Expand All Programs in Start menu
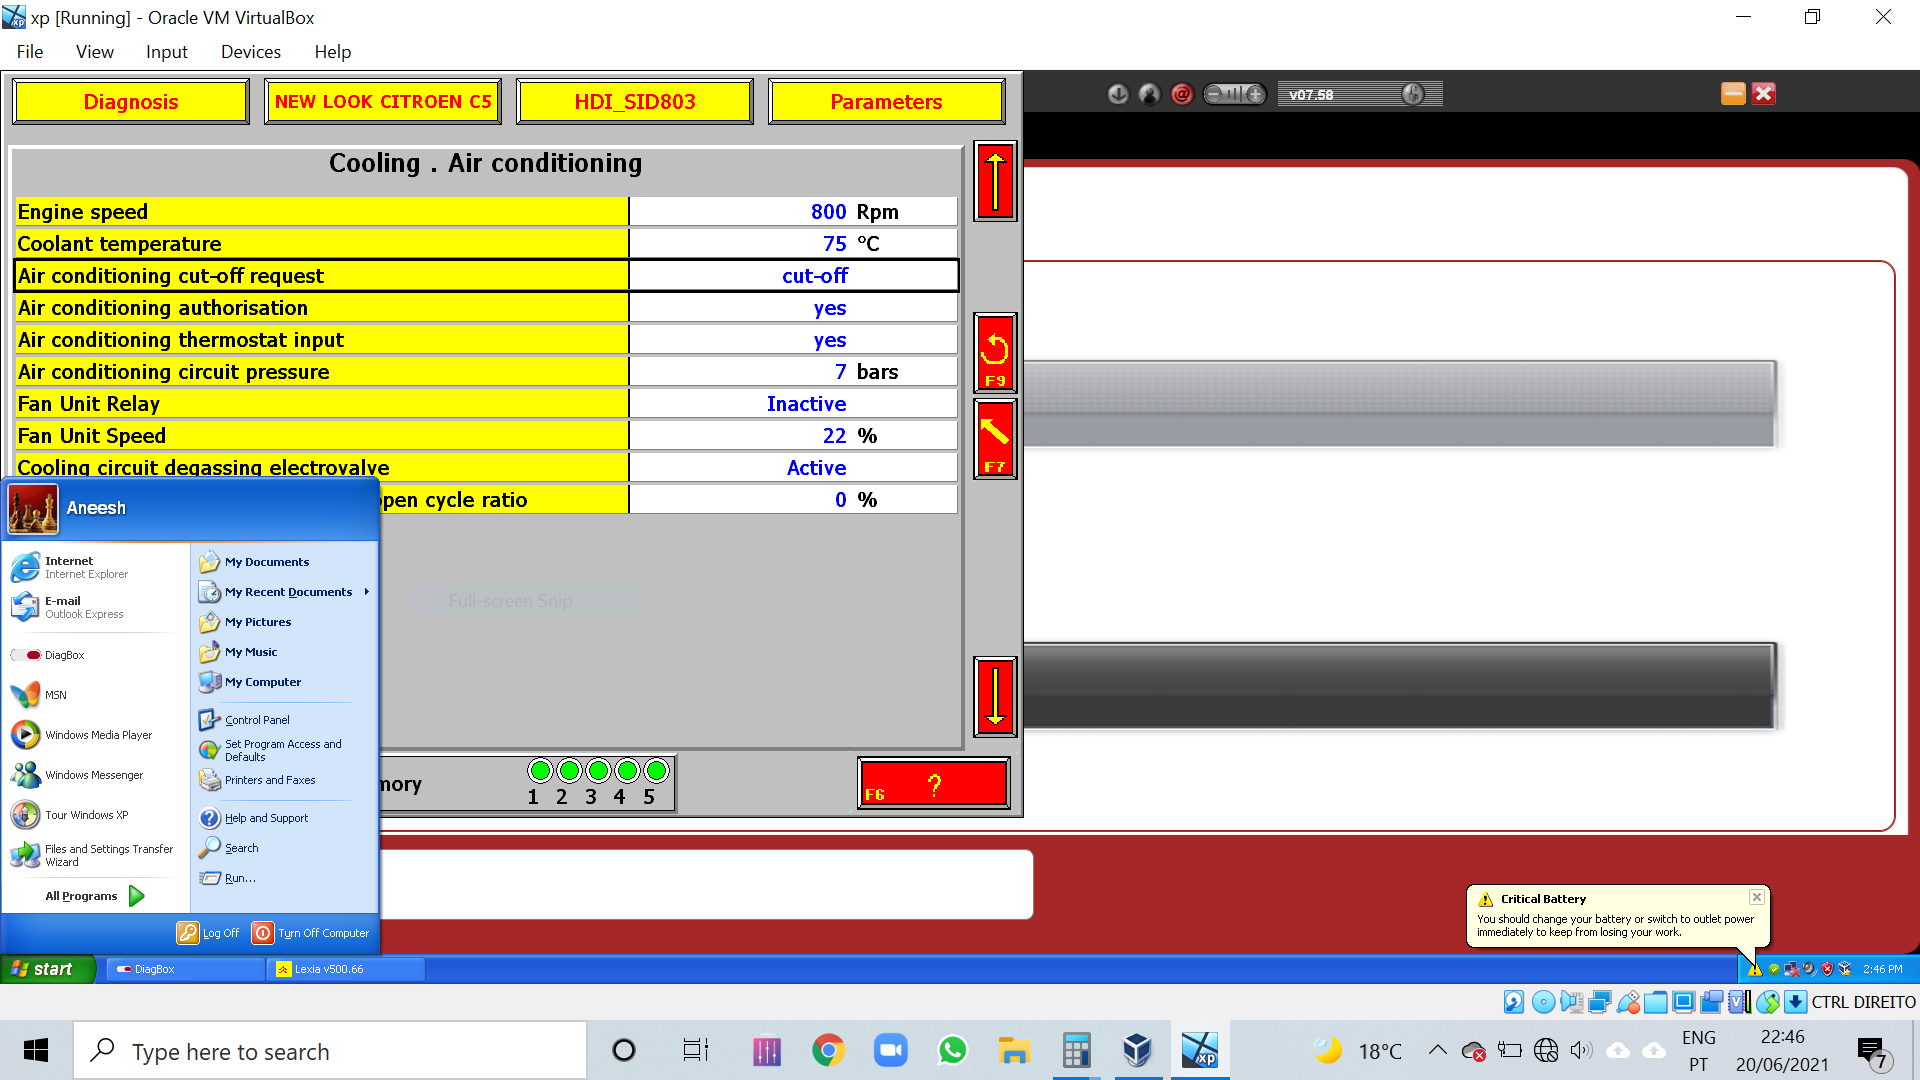Image resolution: width=1920 pixels, height=1080 pixels. pos(94,896)
